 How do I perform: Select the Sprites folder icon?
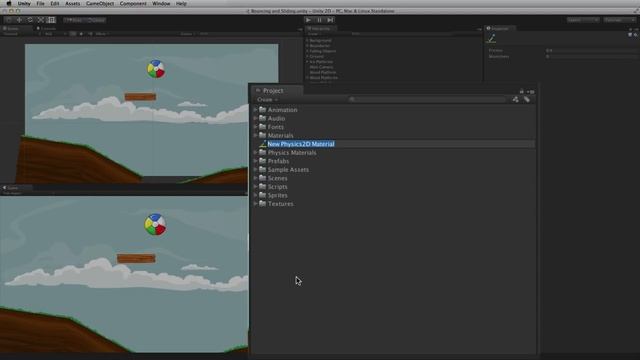click(x=262, y=195)
